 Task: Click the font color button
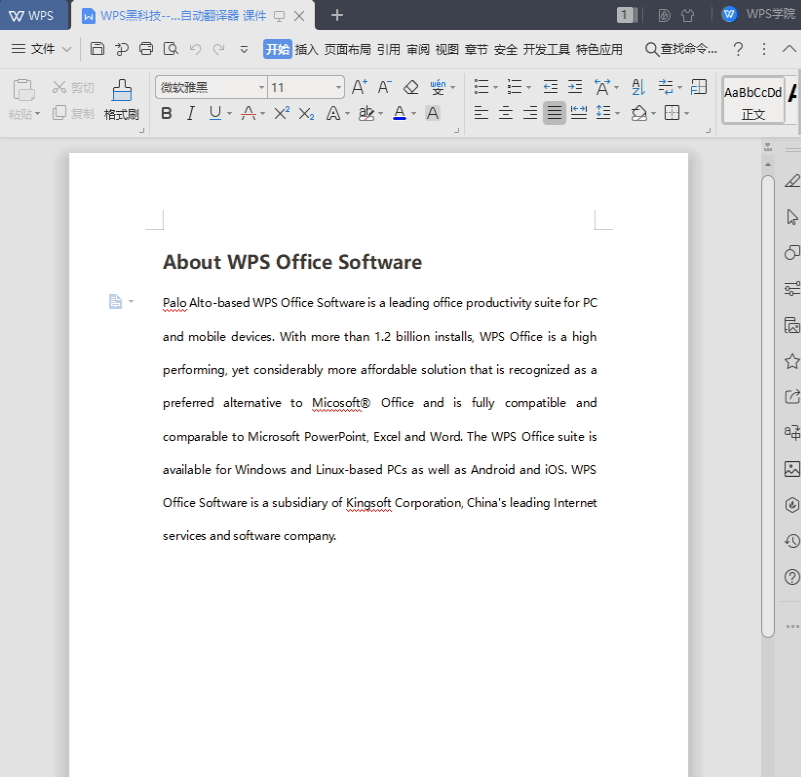[x=399, y=113]
